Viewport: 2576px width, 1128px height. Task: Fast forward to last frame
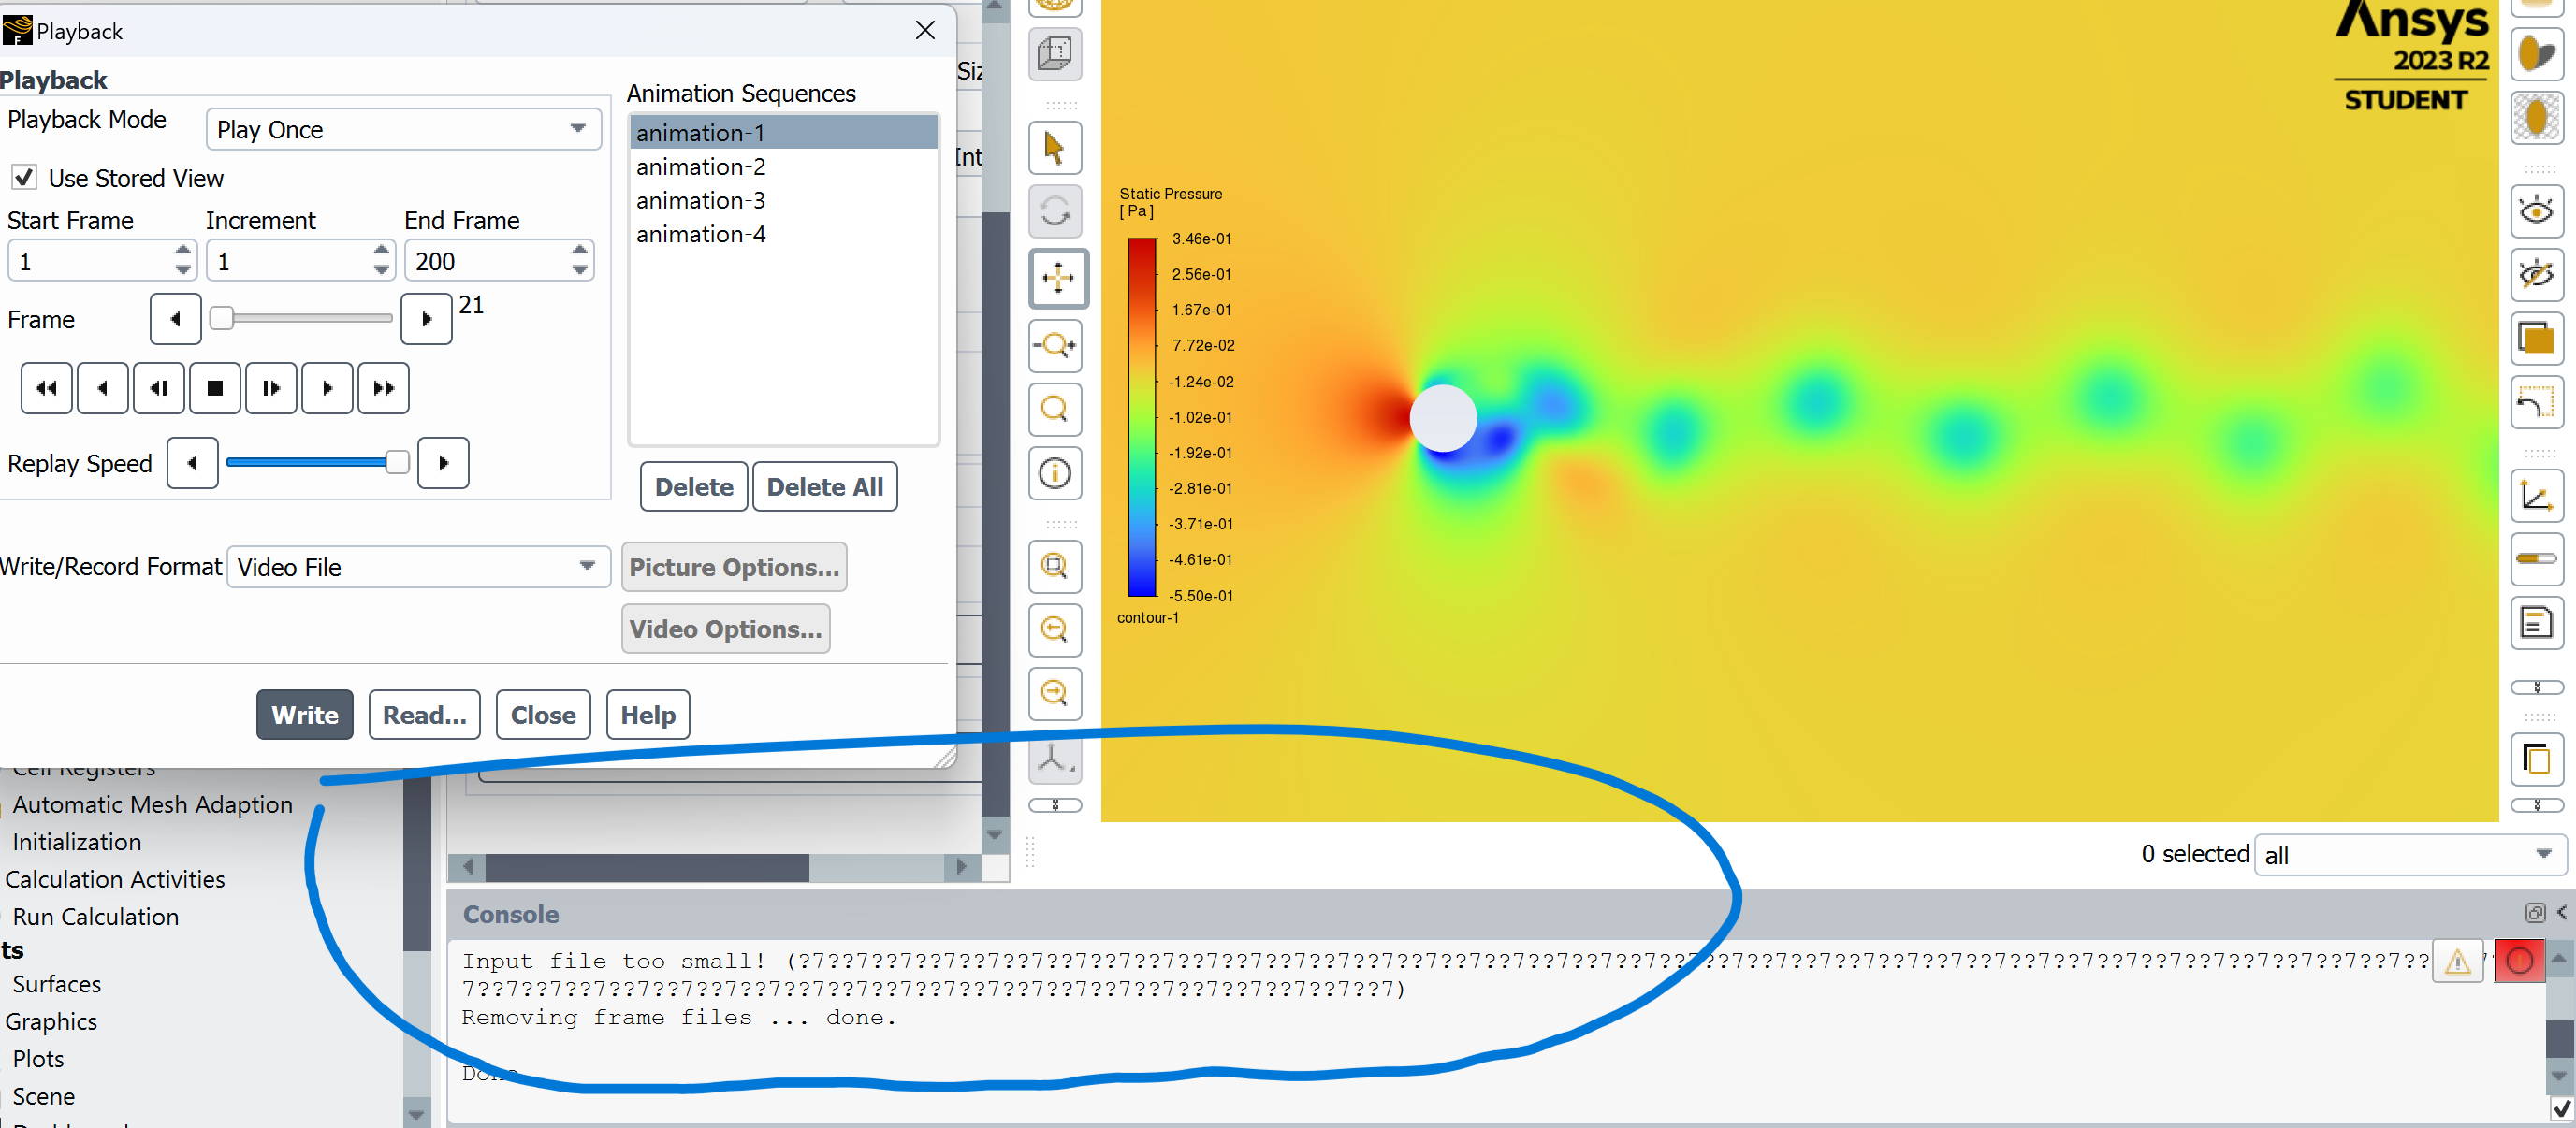[383, 389]
